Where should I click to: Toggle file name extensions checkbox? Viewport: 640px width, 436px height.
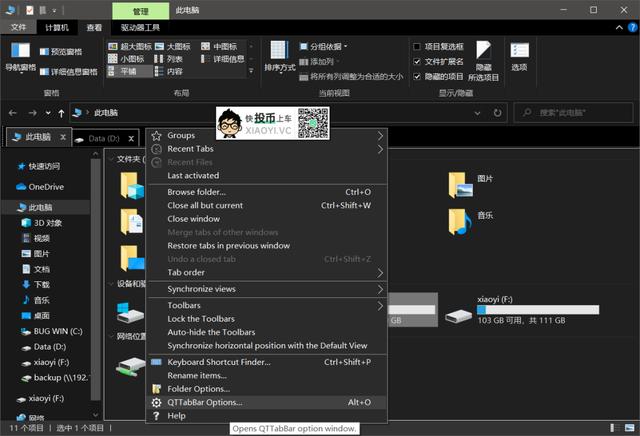click(x=418, y=61)
